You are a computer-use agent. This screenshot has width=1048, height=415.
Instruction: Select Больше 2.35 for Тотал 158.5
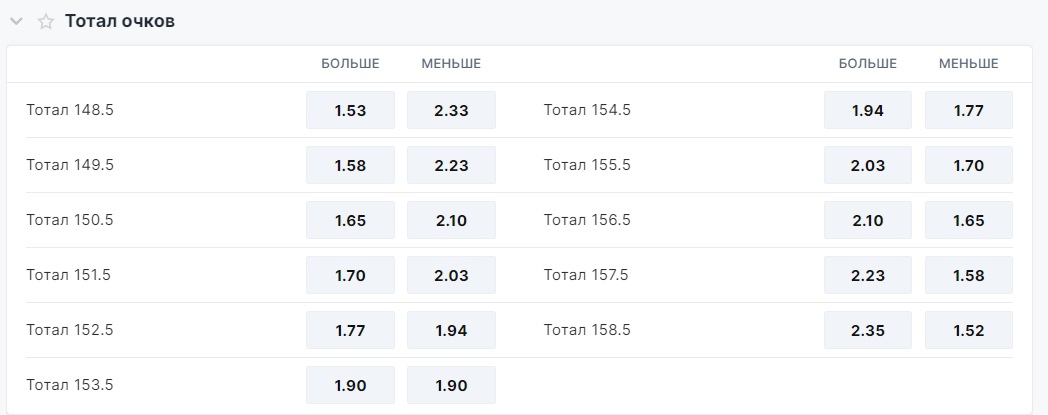coord(868,330)
